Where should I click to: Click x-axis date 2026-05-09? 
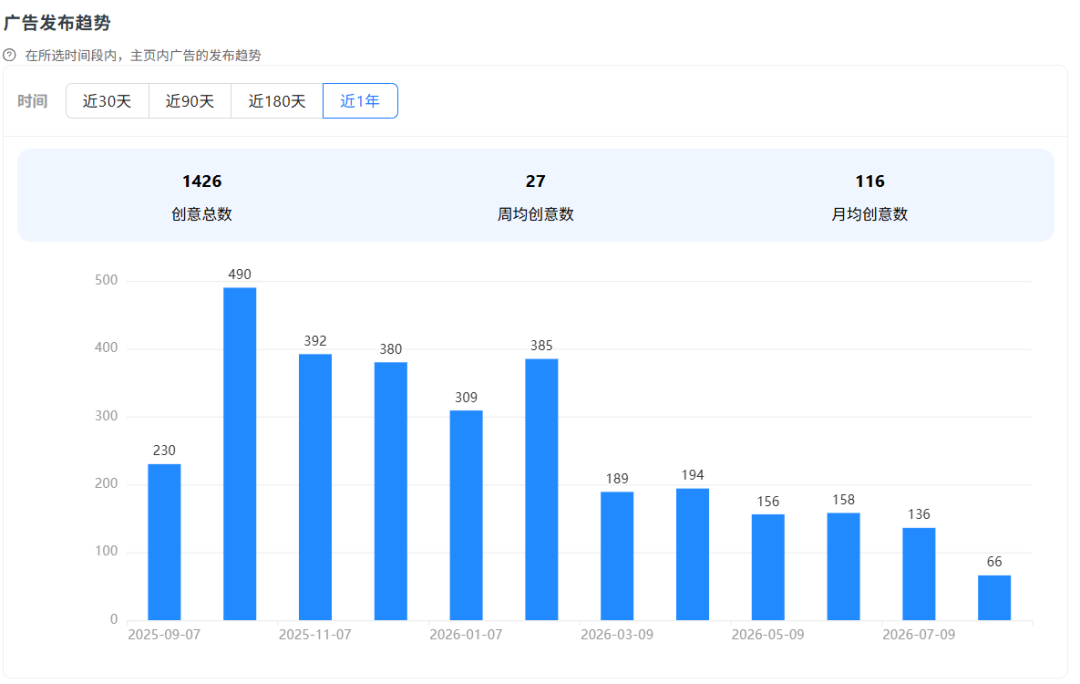(x=768, y=634)
